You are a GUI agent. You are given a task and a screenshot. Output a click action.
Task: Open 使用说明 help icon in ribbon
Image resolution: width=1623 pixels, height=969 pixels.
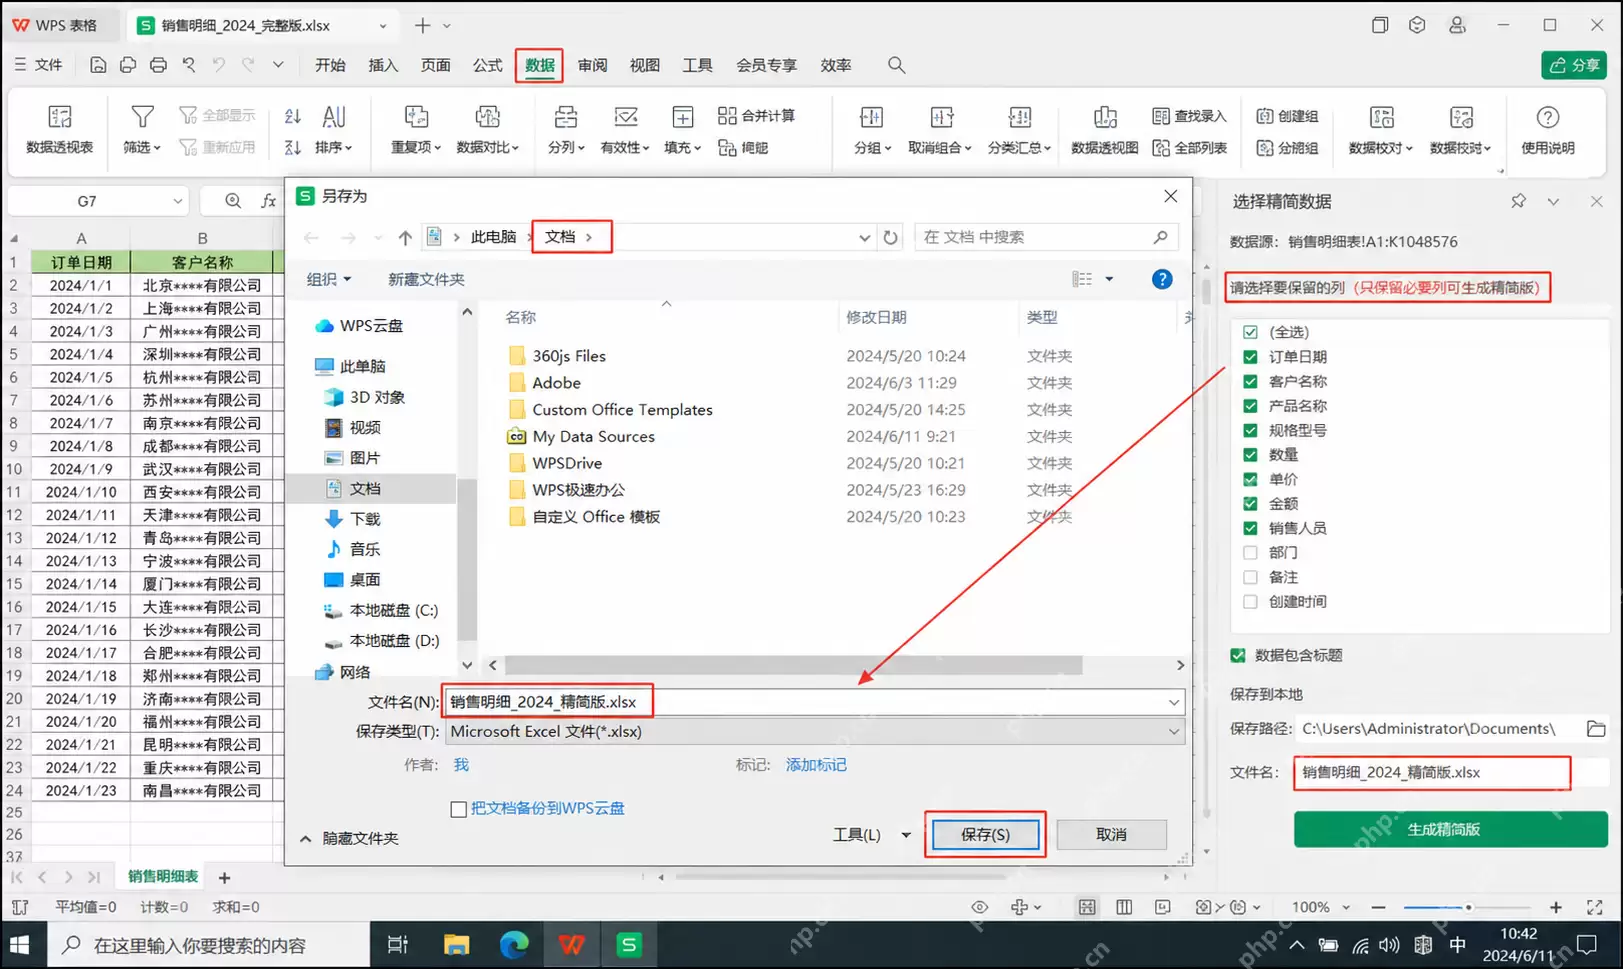[1547, 117]
